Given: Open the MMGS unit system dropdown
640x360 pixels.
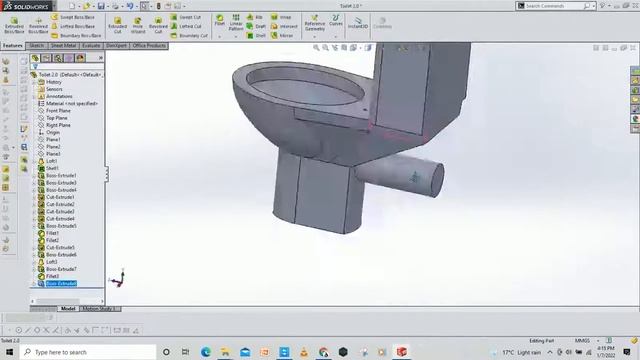Looking at the screenshot, I should [598, 340].
